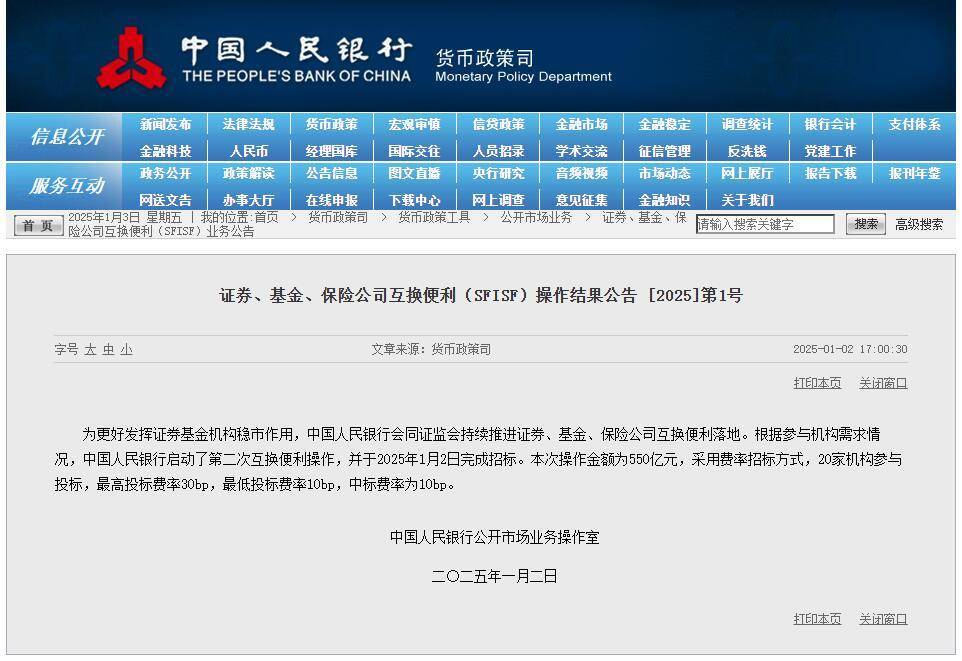Screen dimensions: 962x661
Task: Select the 党建工作 nav item
Action: tap(831, 151)
